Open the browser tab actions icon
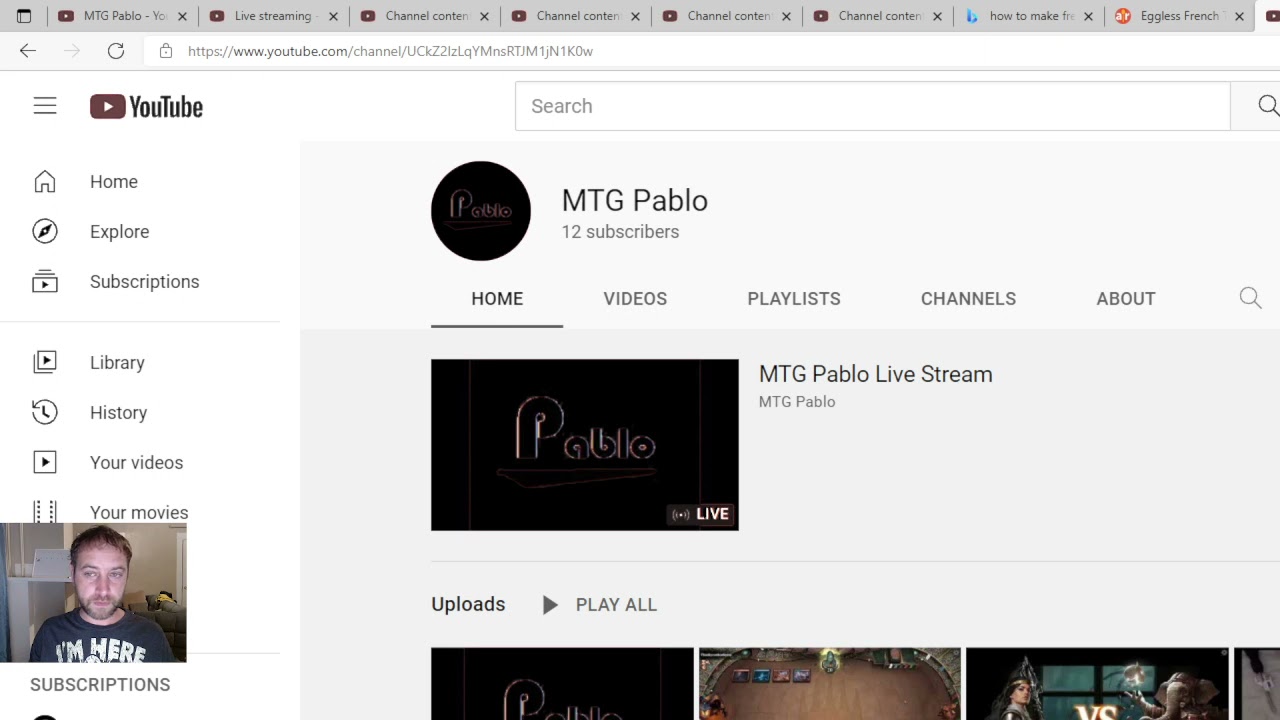 (24, 16)
